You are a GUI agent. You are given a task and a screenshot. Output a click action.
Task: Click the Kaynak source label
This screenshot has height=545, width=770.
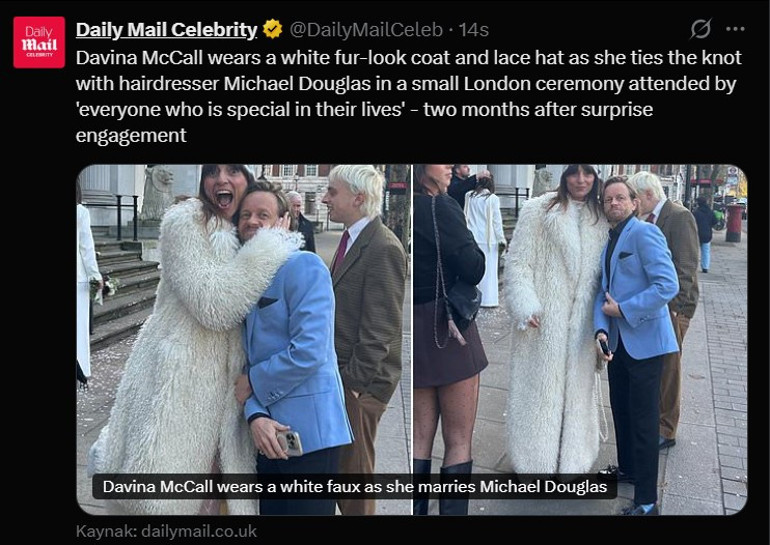click(106, 531)
